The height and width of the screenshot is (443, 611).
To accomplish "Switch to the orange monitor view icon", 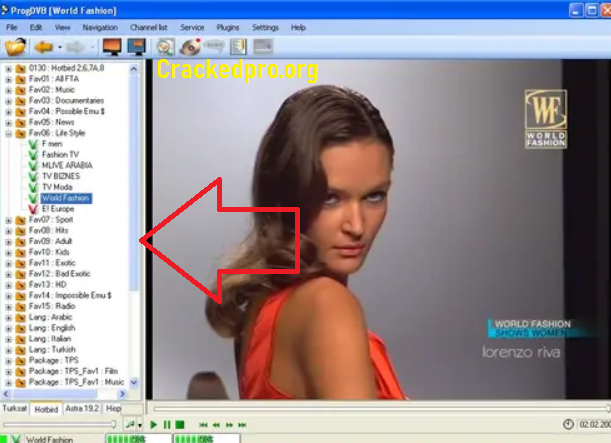I will [112, 47].
